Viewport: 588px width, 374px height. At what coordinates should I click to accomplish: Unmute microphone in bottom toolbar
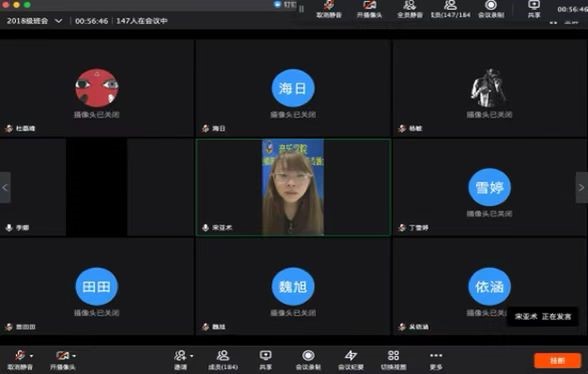click(20, 359)
